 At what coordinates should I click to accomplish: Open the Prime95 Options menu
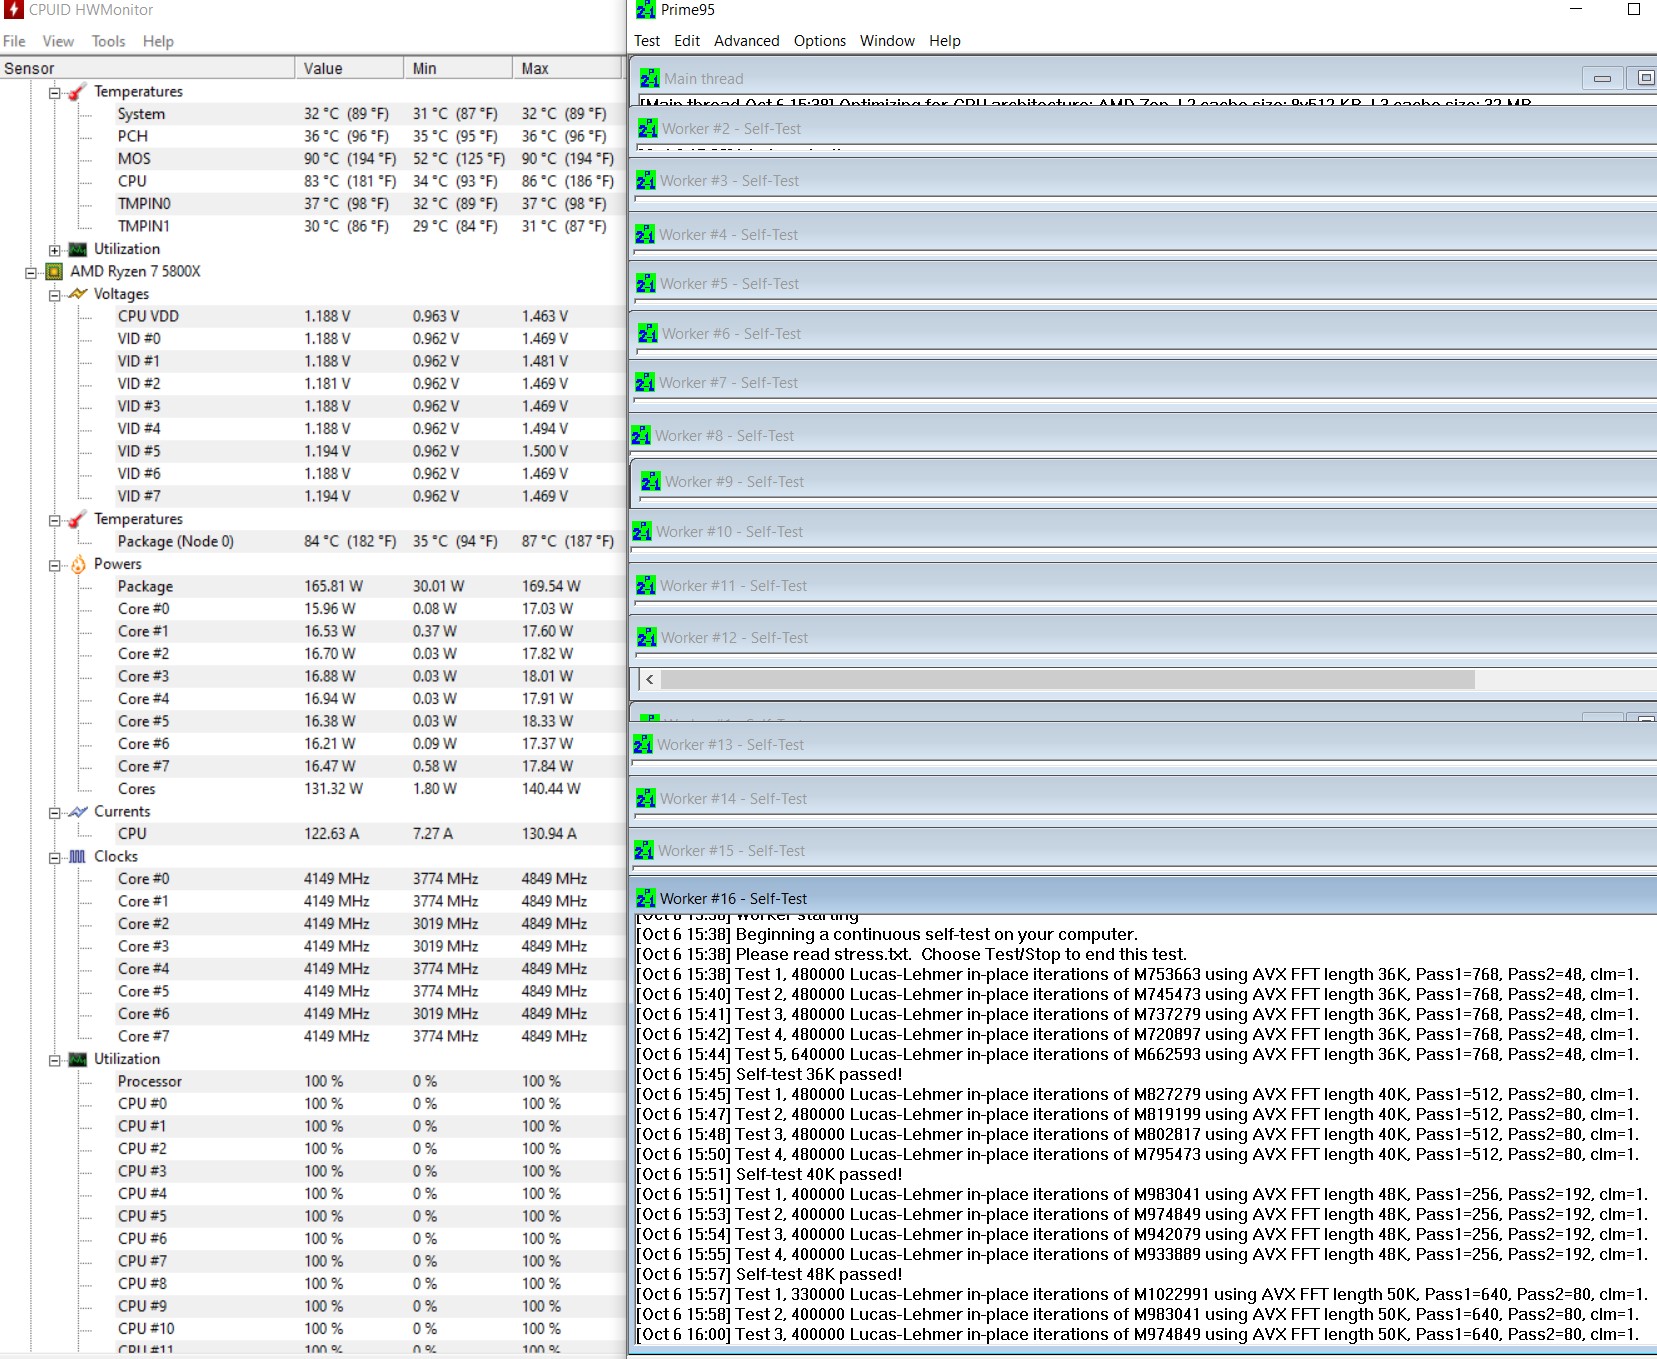pos(820,41)
